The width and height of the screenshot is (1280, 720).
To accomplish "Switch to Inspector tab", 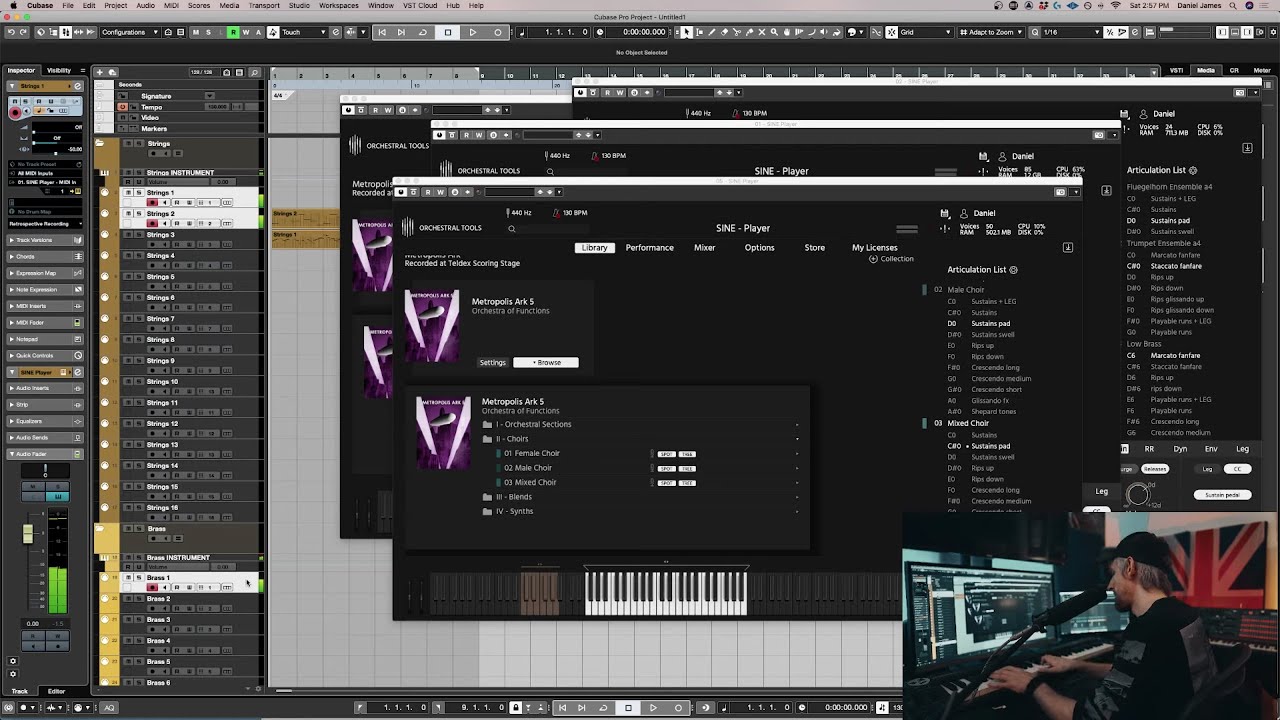I will (21, 70).
